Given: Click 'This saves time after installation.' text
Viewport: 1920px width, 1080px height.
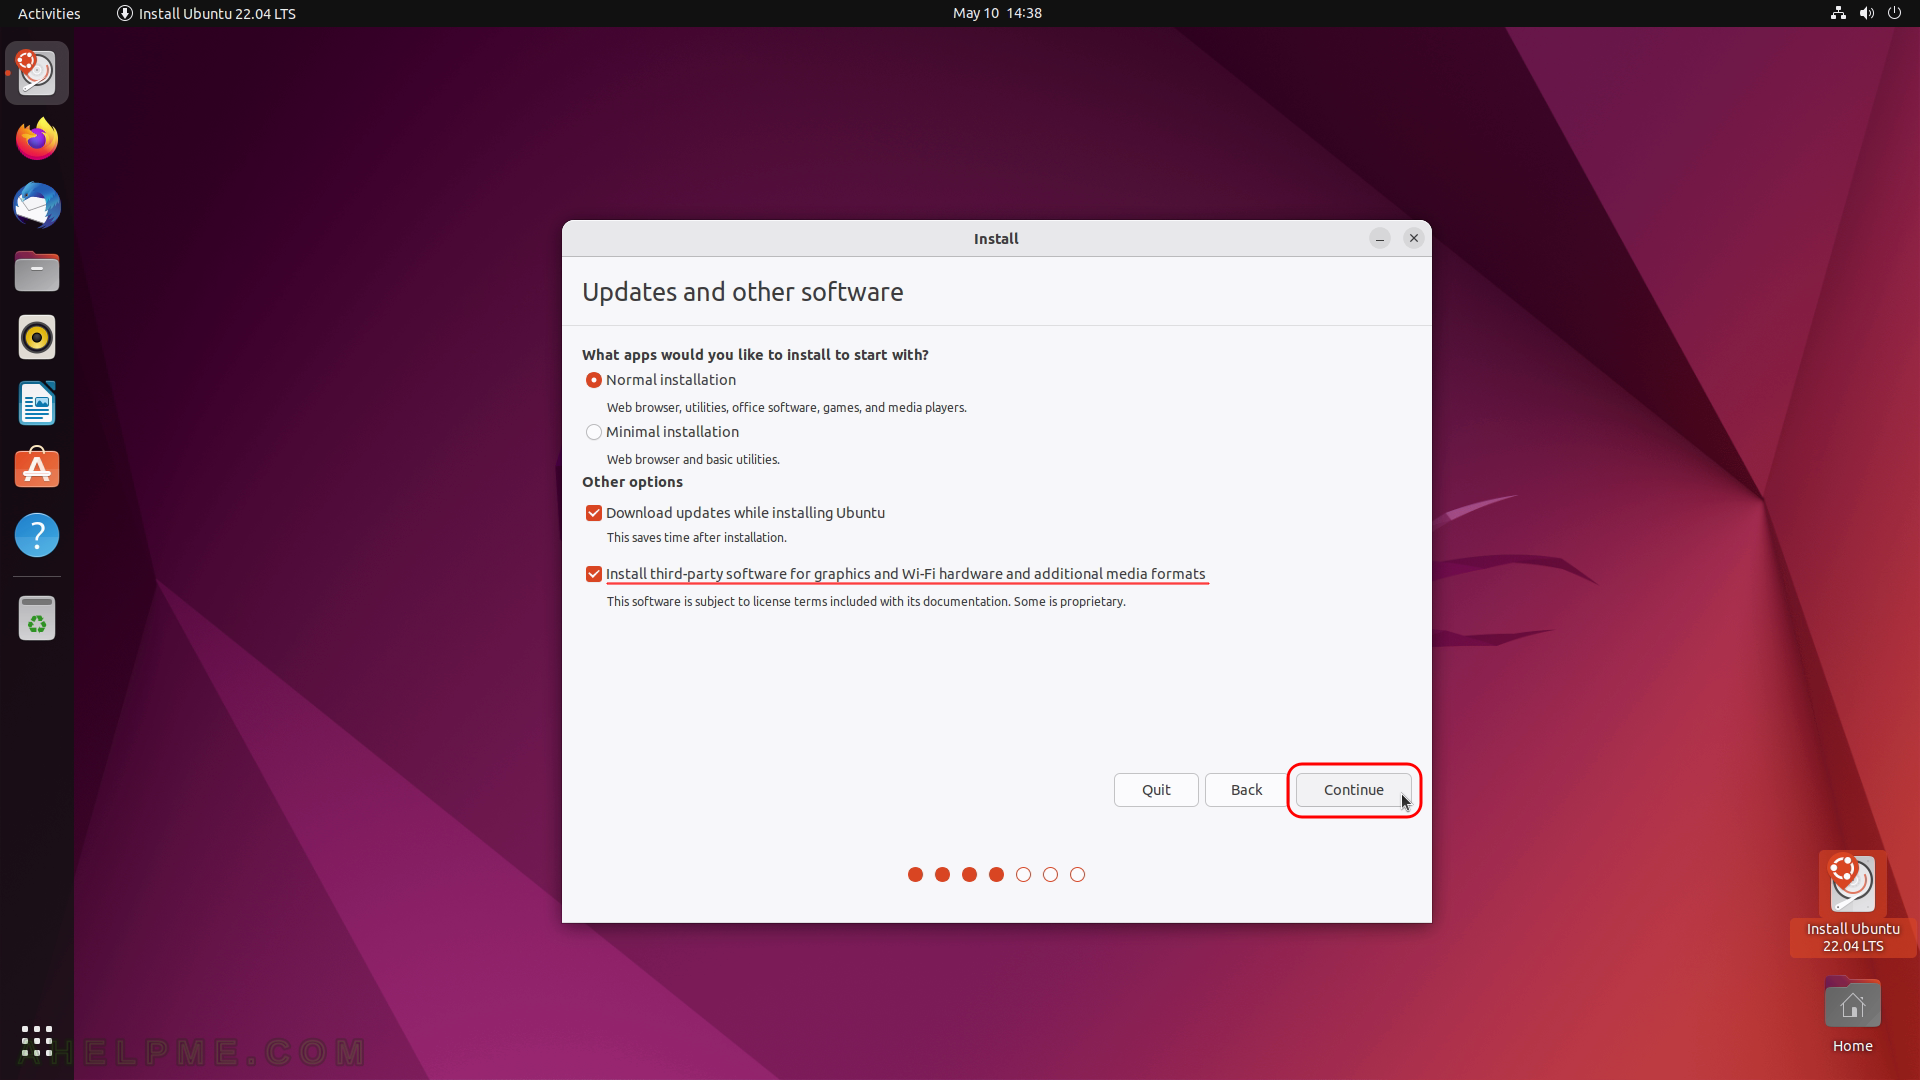Looking at the screenshot, I should [697, 538].
